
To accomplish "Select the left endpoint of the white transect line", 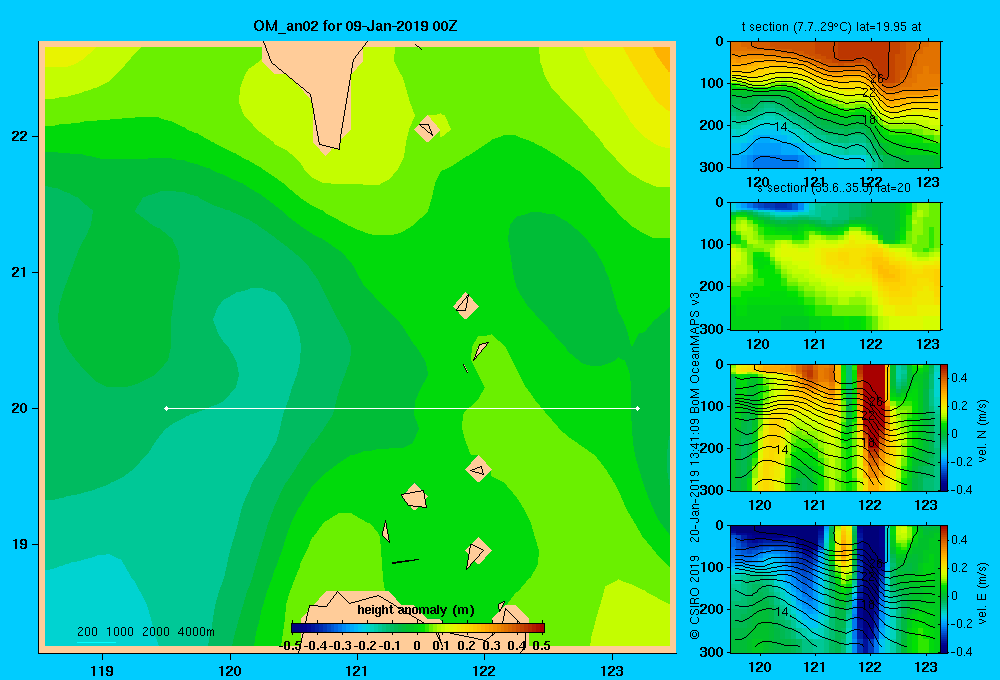I will point(166,408).
